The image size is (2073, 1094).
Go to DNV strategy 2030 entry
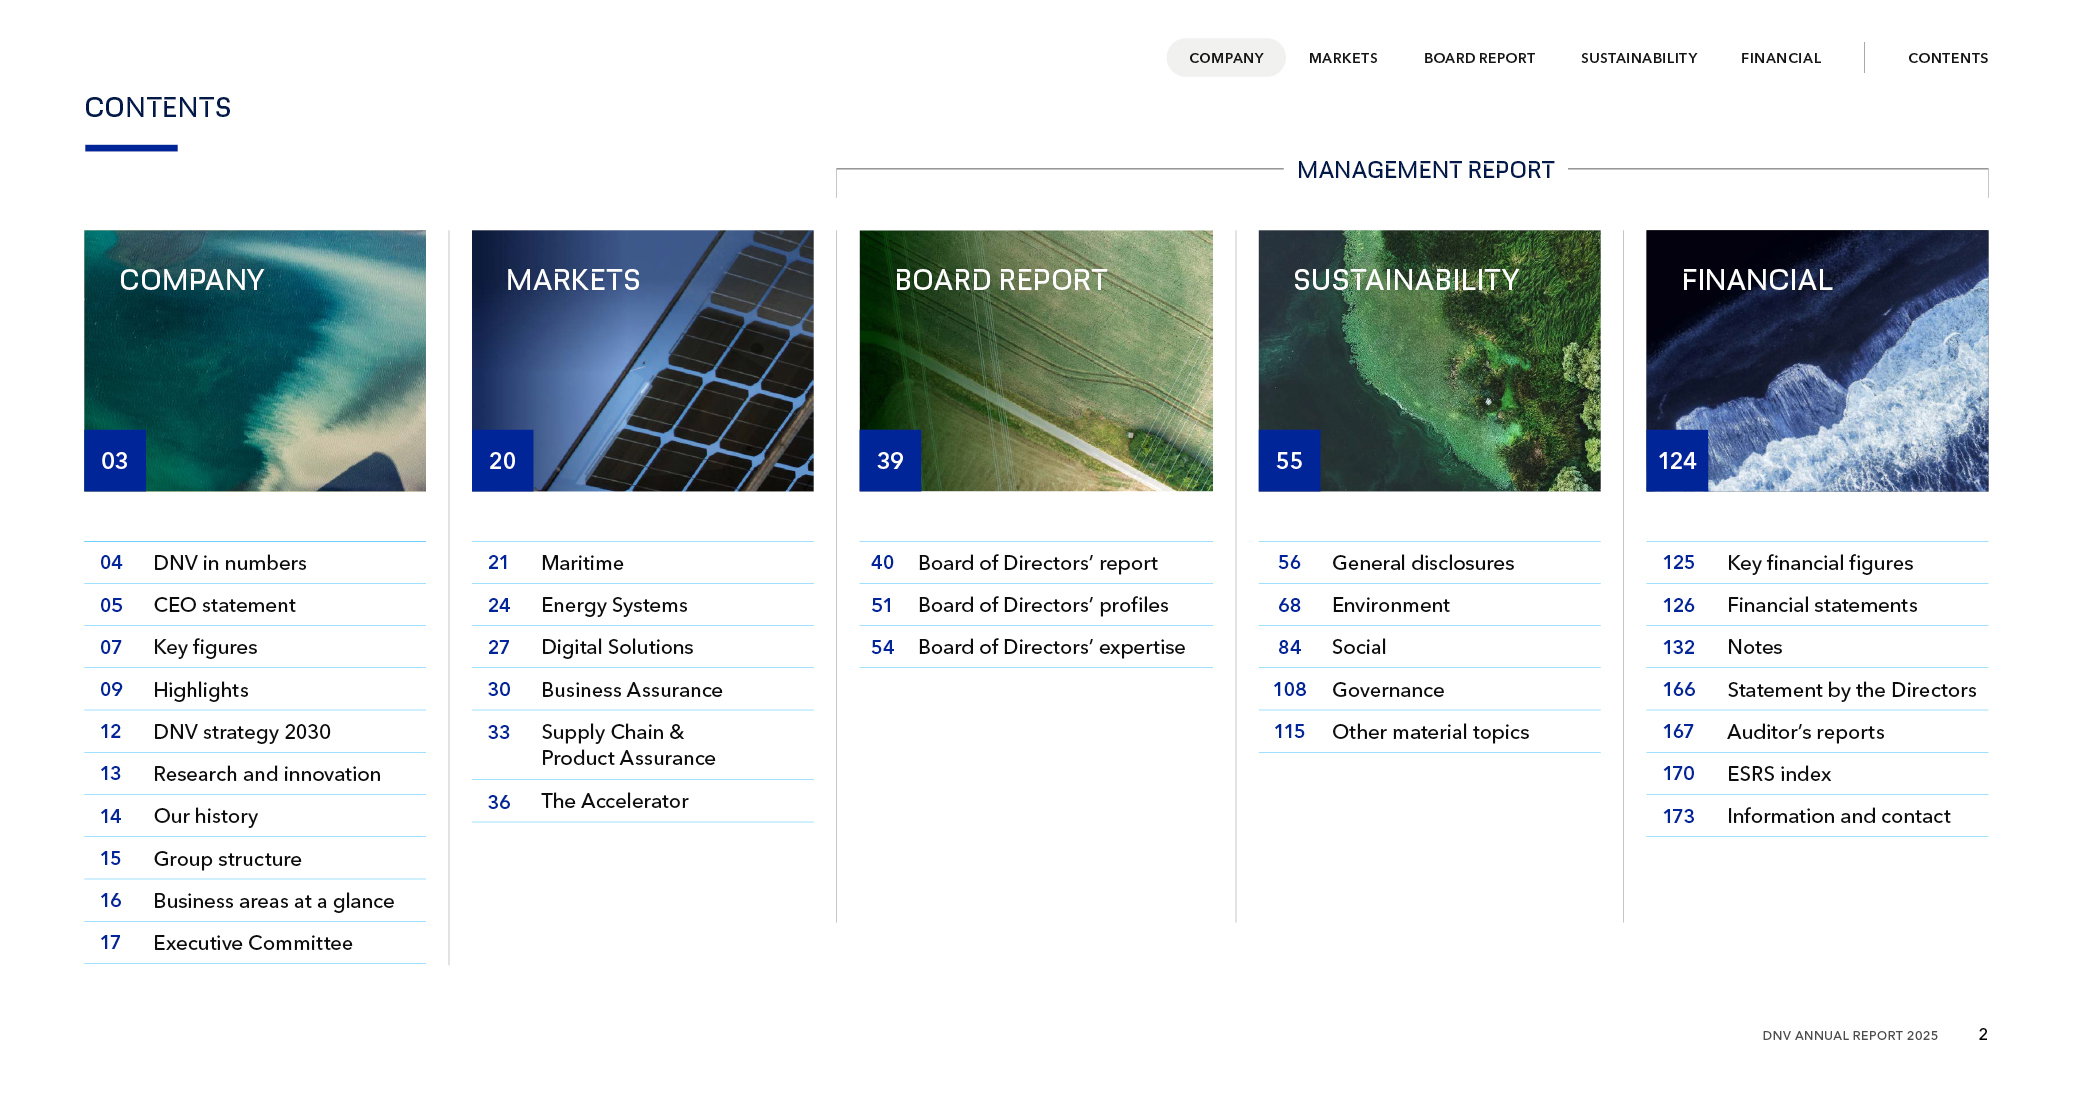[241, 732]
